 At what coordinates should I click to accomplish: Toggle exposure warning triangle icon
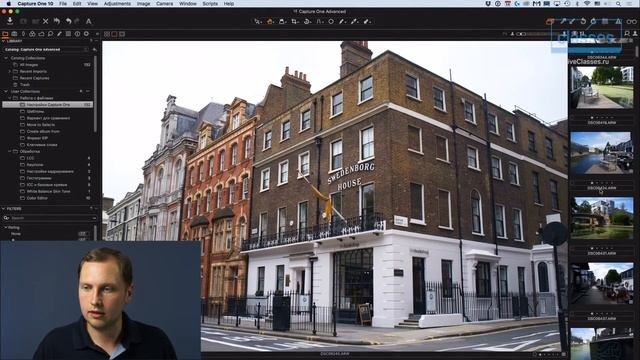coord(619,21)
